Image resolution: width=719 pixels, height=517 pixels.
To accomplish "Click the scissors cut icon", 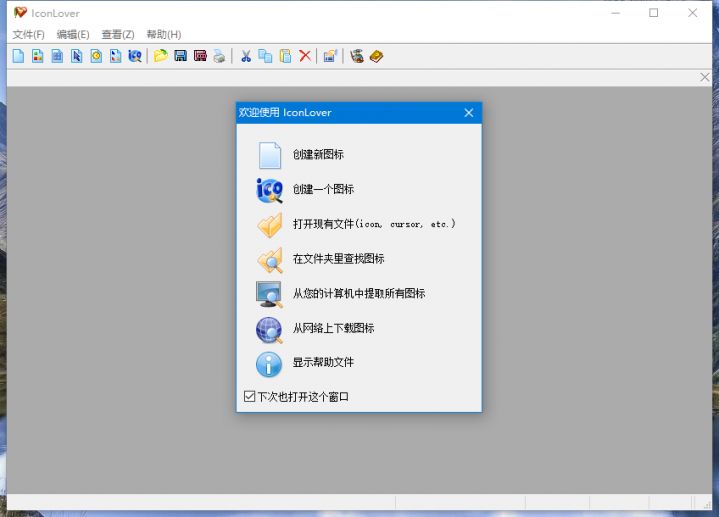I will coord(246,56).
